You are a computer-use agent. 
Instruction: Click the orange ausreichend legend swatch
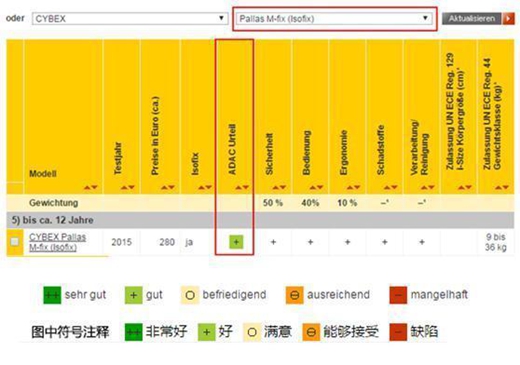pyautogui.click(x=295, y=295)
